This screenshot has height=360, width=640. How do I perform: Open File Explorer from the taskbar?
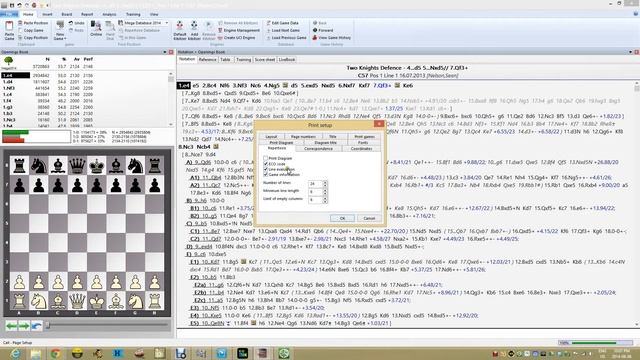36,353
